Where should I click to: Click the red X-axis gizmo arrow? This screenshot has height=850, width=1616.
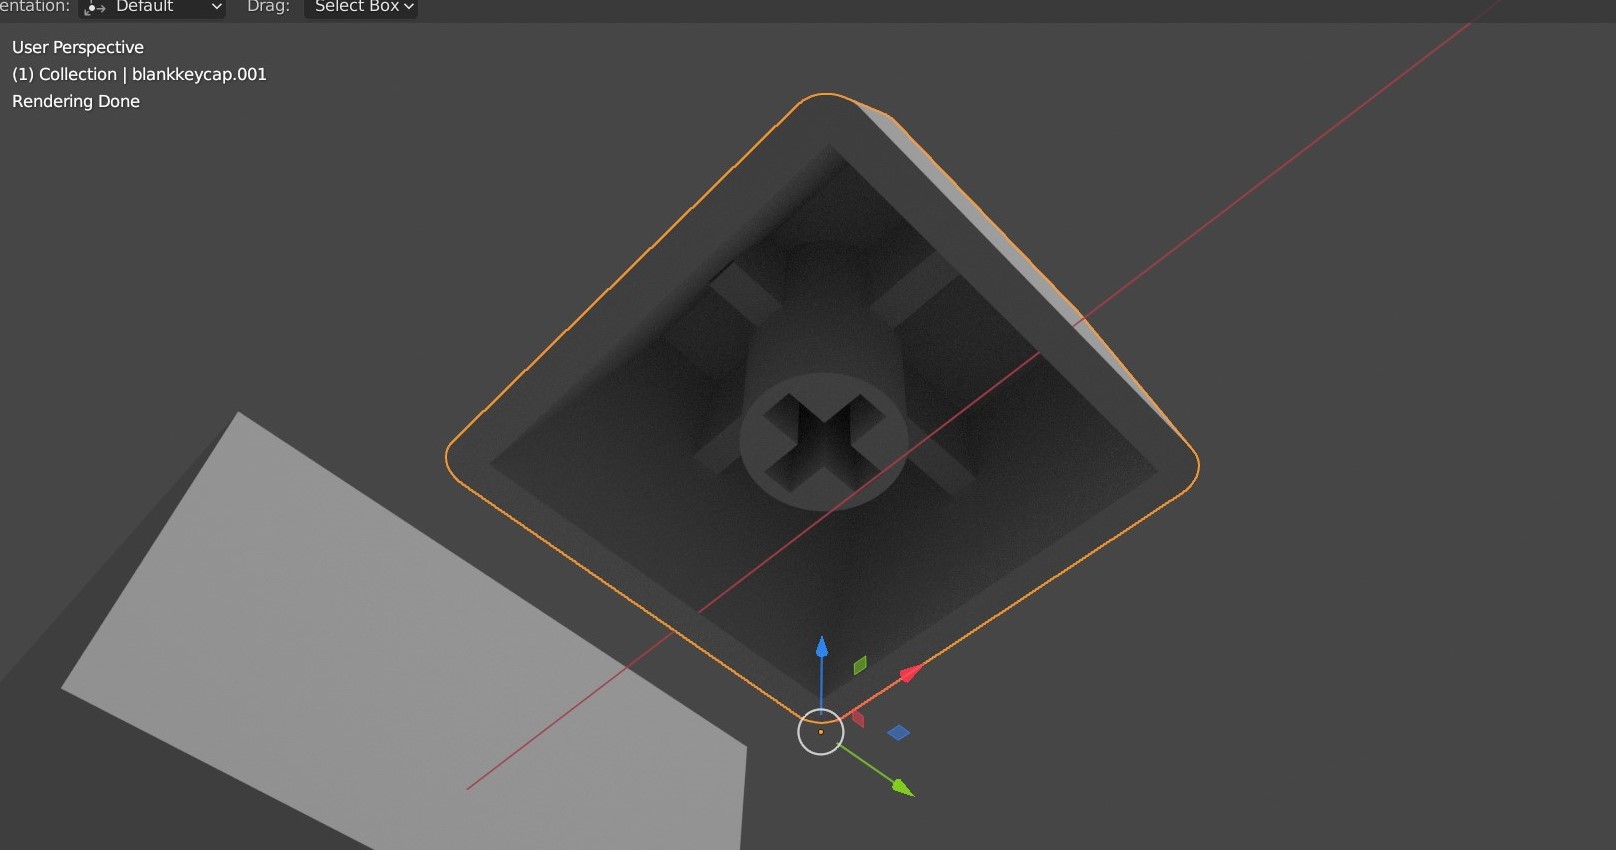coord(909,674)
